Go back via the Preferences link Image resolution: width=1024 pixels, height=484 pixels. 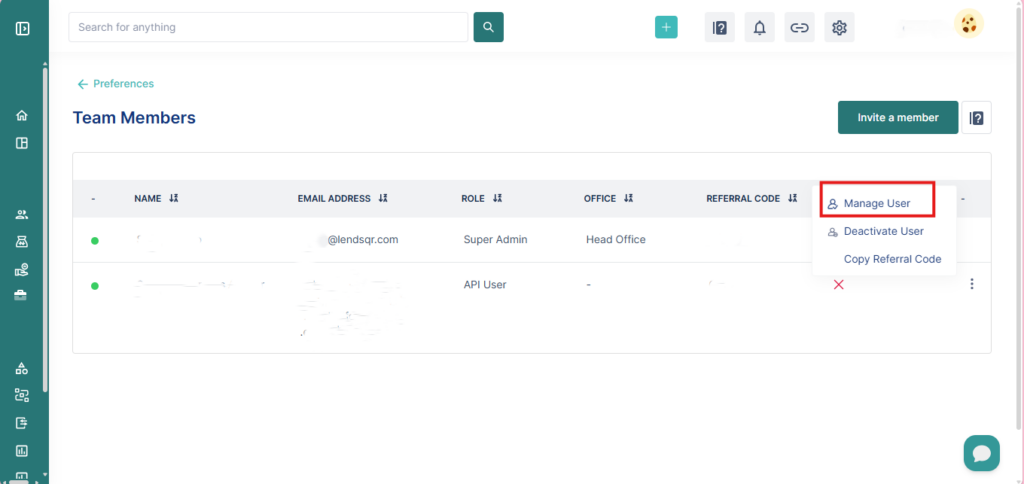click(116, 84)
